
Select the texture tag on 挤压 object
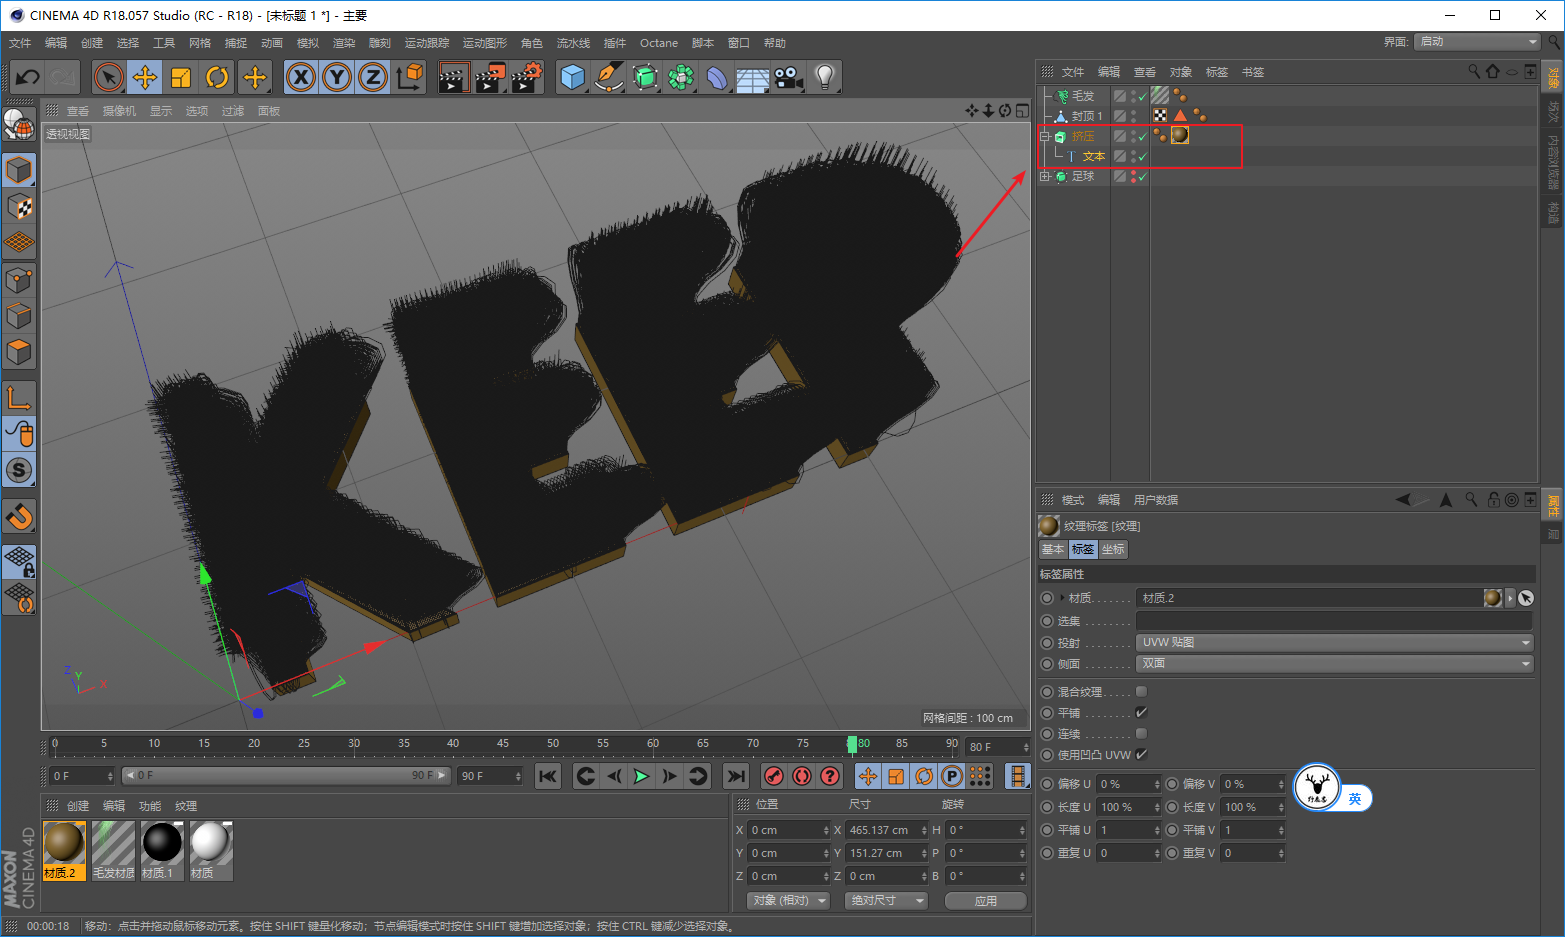1180,135
